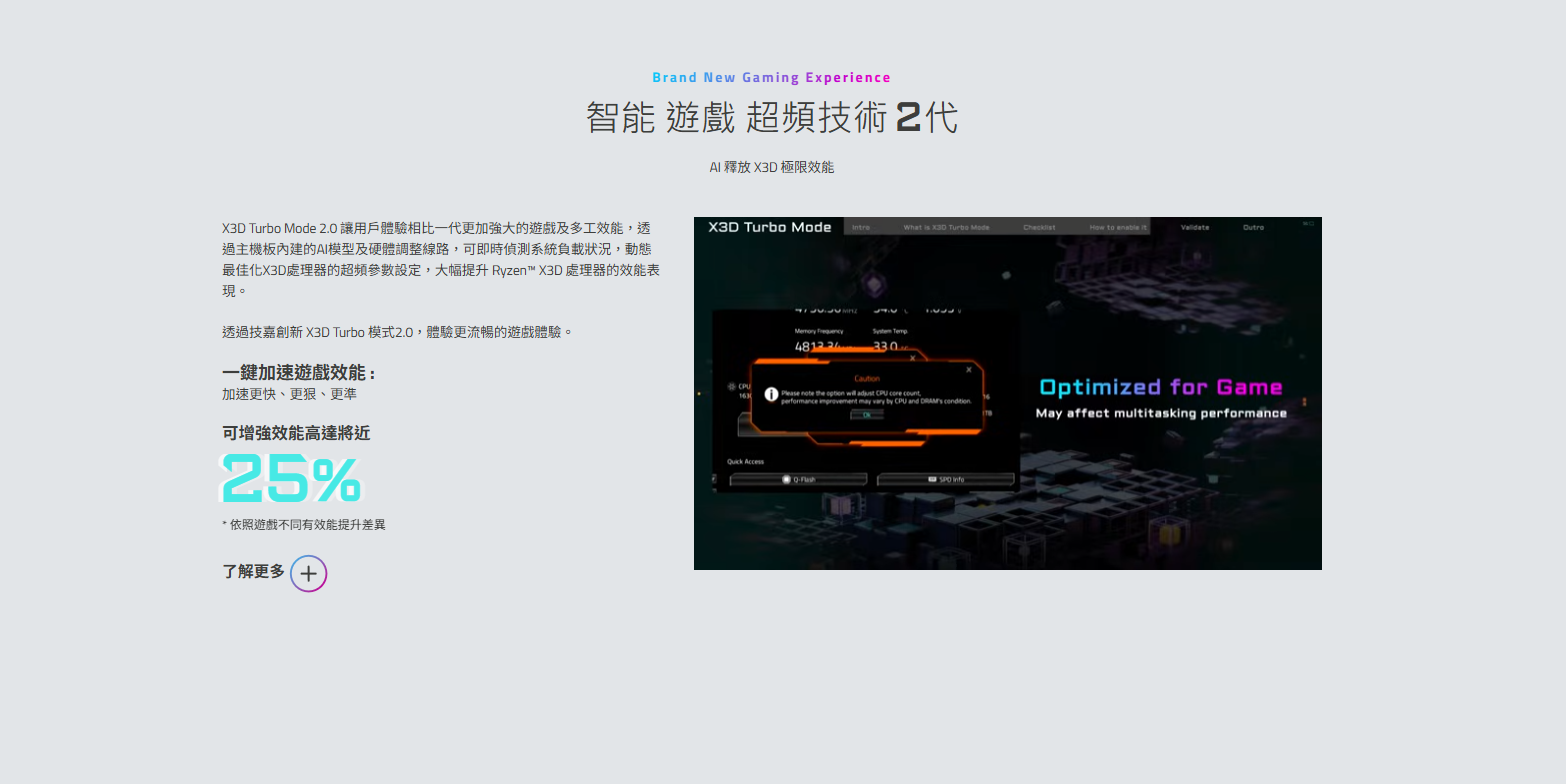The image size is (1566, 784).
Task: Open Q-Flash under Quick Access
Action: (798, 480)
